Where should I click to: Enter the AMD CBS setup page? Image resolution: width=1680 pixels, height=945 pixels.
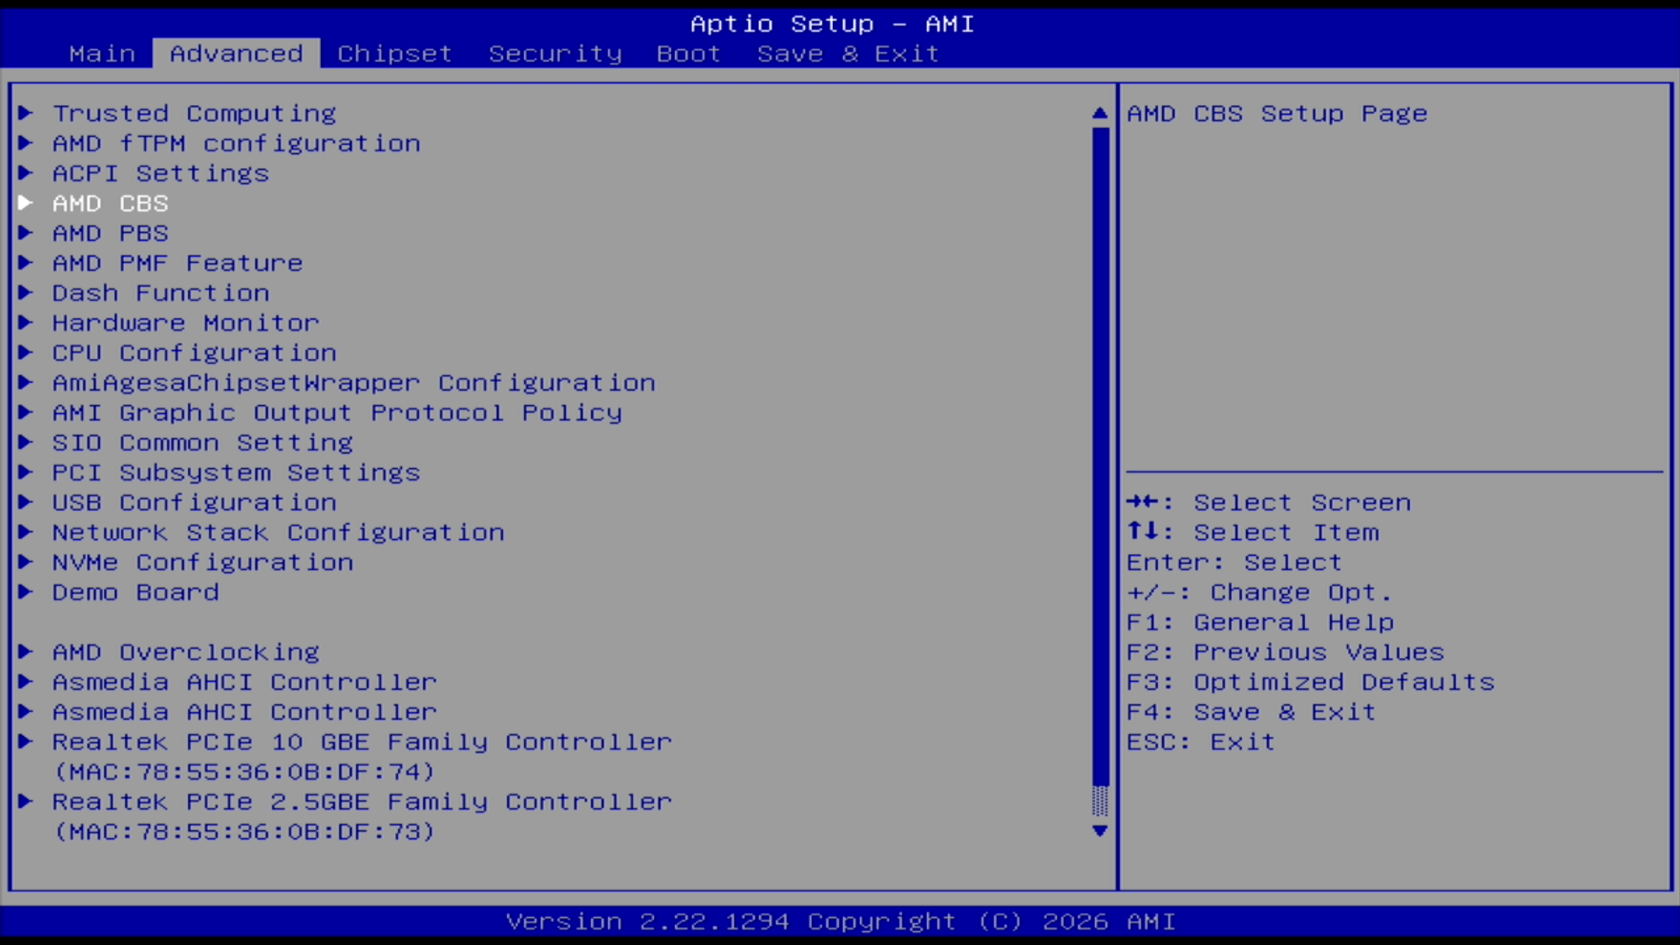110,204
